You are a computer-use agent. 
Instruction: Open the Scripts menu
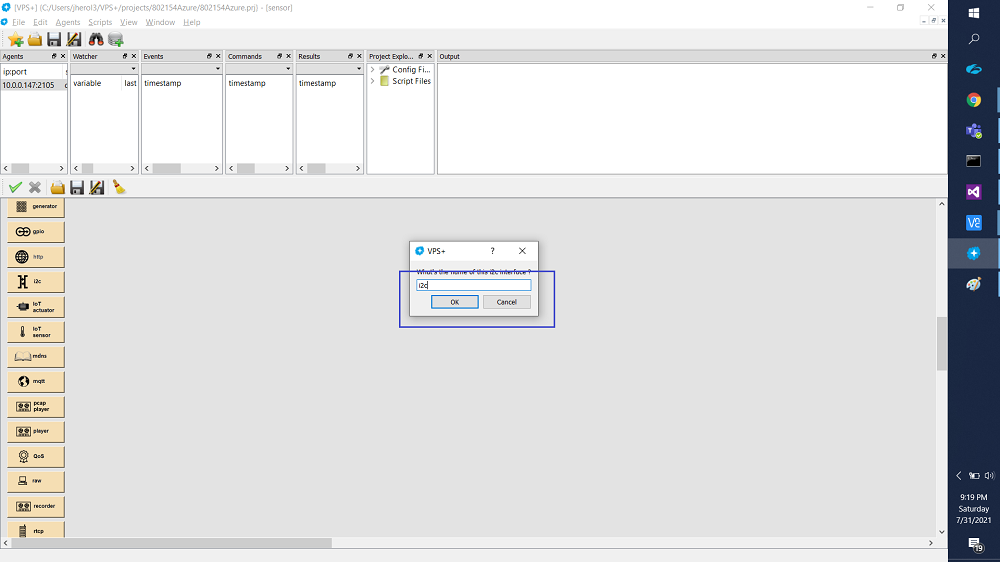tap(100, 22)
